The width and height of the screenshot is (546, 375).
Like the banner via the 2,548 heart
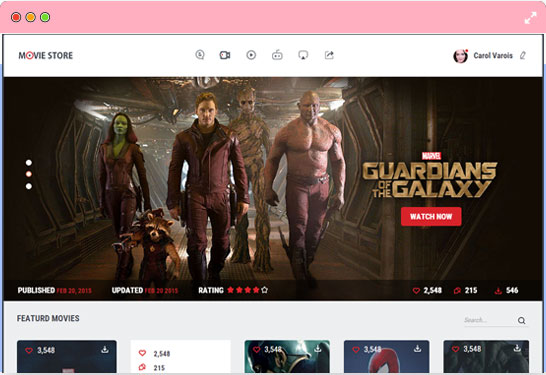(x=416, y=290)
